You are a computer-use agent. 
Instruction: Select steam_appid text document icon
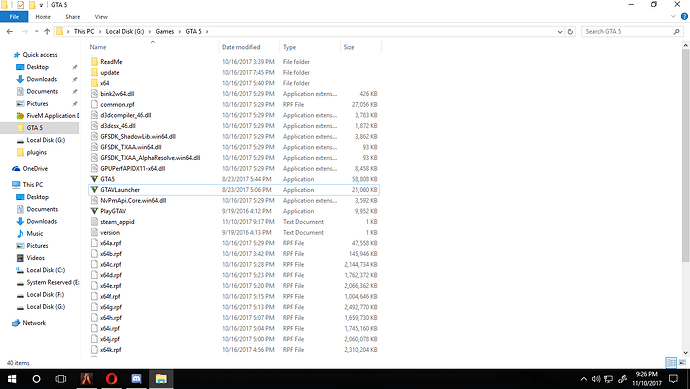94,222
